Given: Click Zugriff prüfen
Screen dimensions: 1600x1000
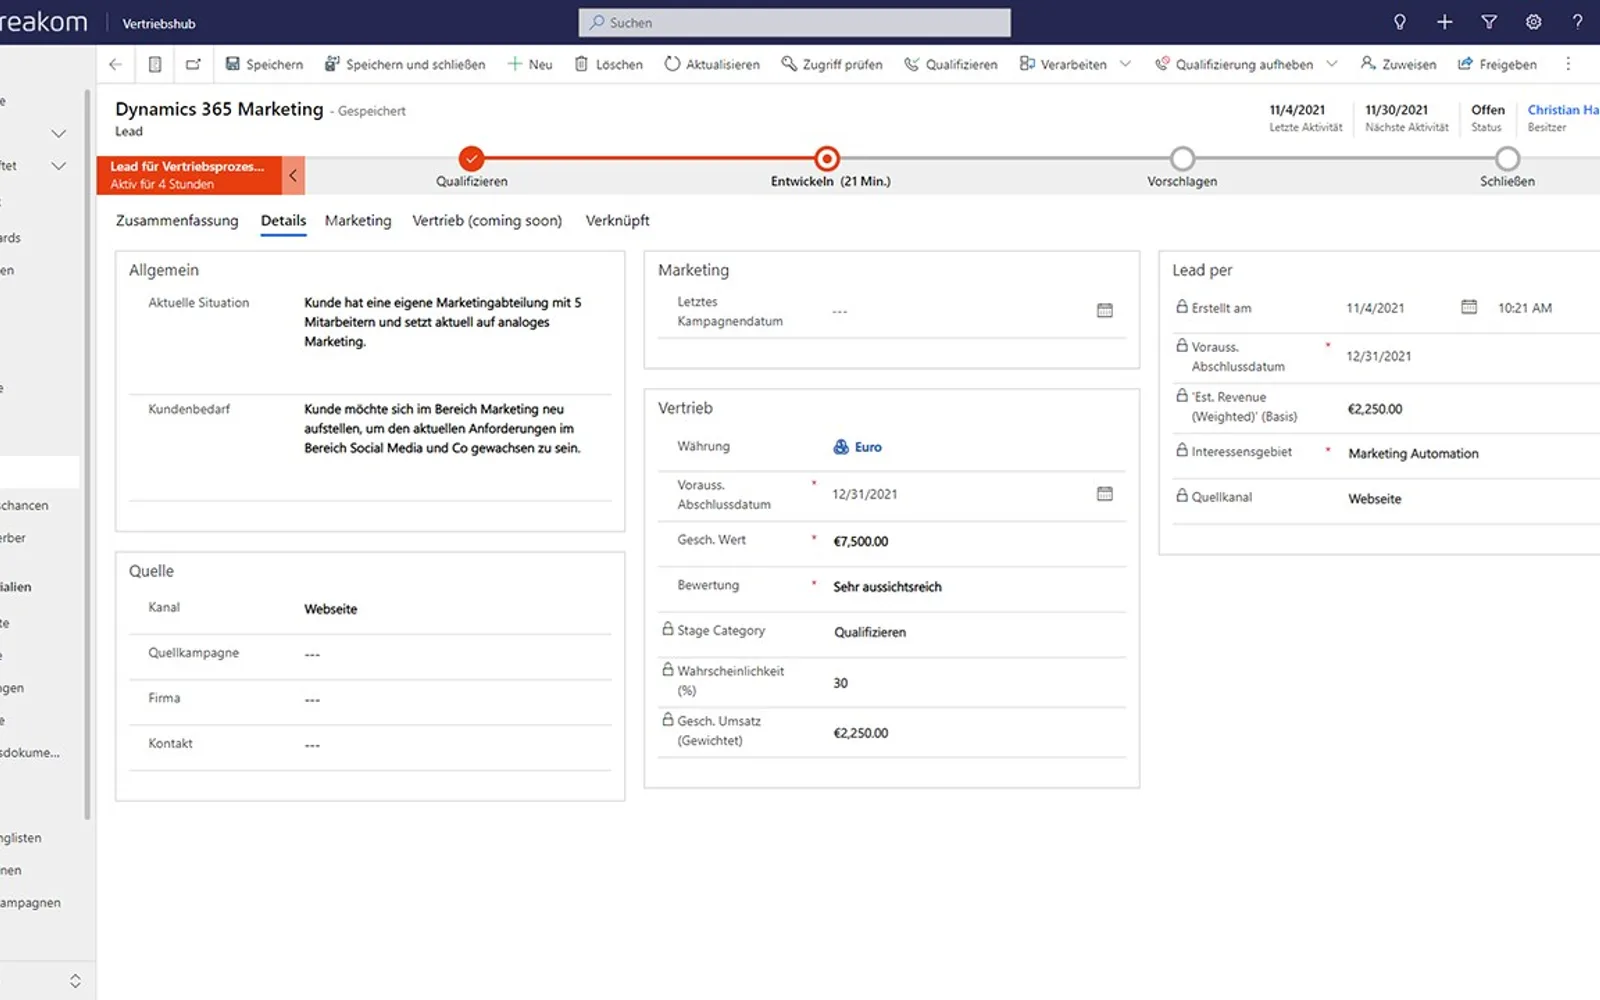Looking at the screenshot, I should point(832,64).
